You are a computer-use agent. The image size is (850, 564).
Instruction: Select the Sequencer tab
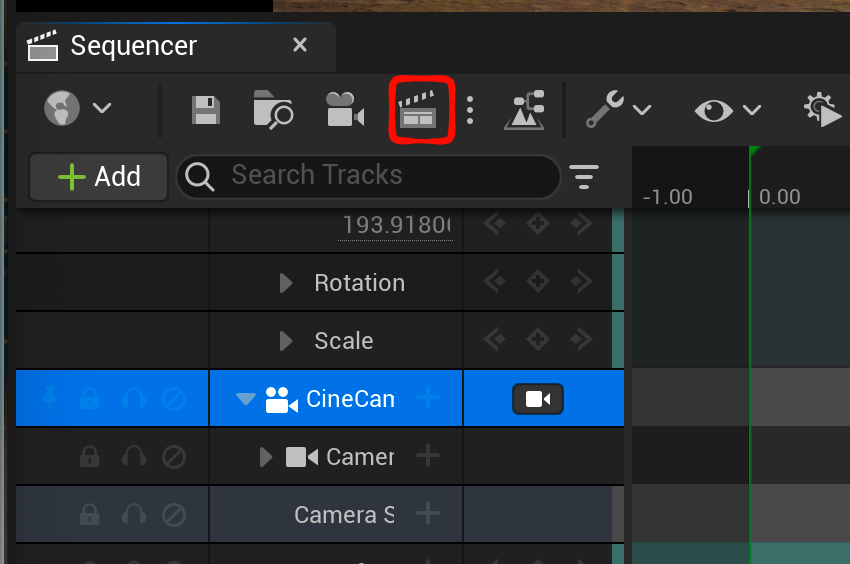tap(134, 46)
